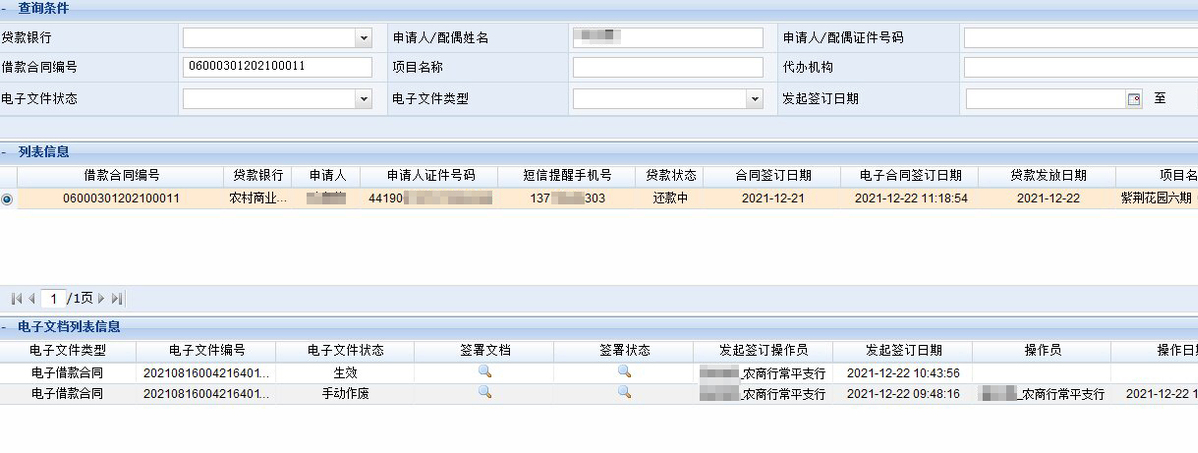Screen dimensions: 1198x453
Task: Click the 项目名称 input field
Action: click(668, 67)
